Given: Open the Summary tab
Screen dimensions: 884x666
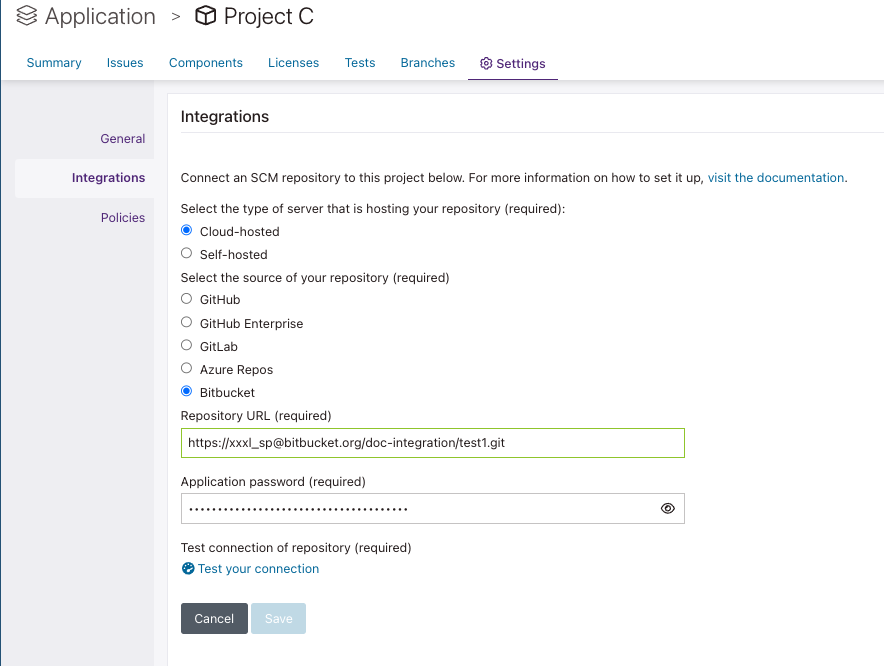Looking at the screenshot, I should click(54, 63).
